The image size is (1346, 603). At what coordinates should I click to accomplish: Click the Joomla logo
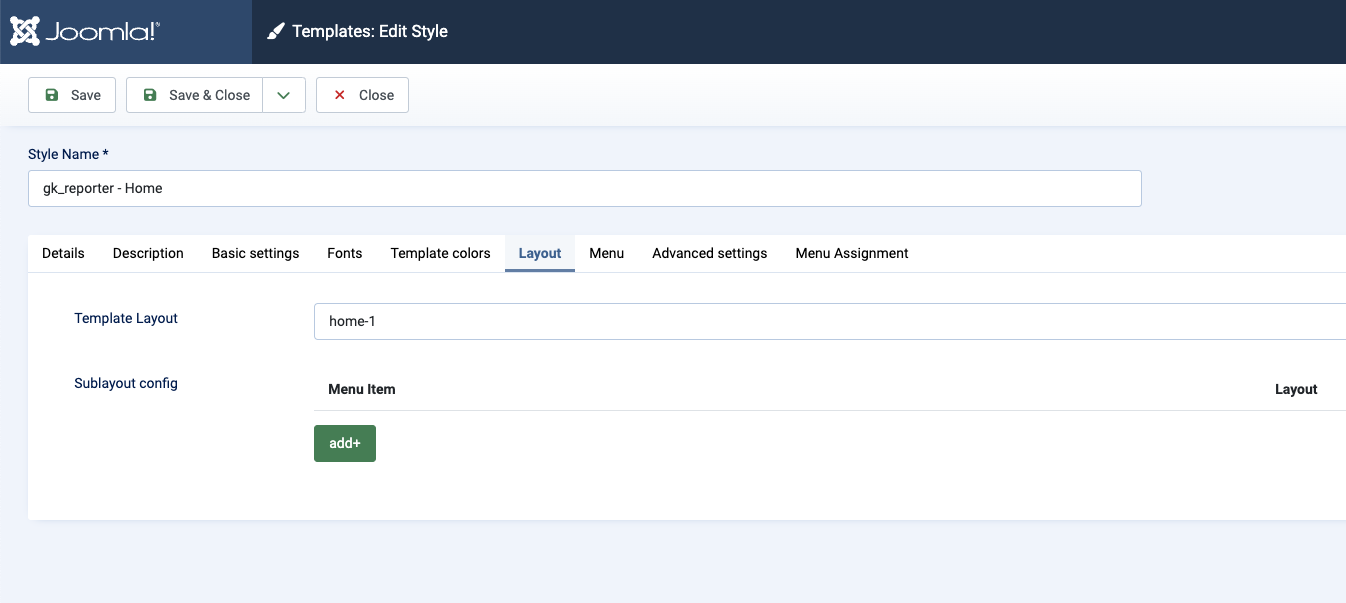85,31
